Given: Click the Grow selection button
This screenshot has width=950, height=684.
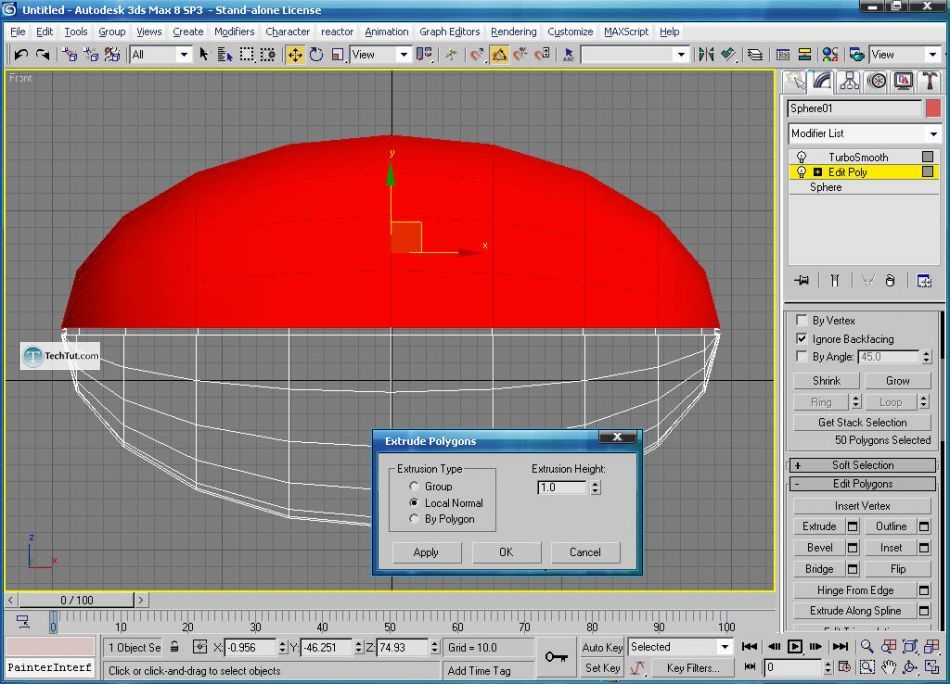Looking at the screenshot, I should [x=898, y=380].
